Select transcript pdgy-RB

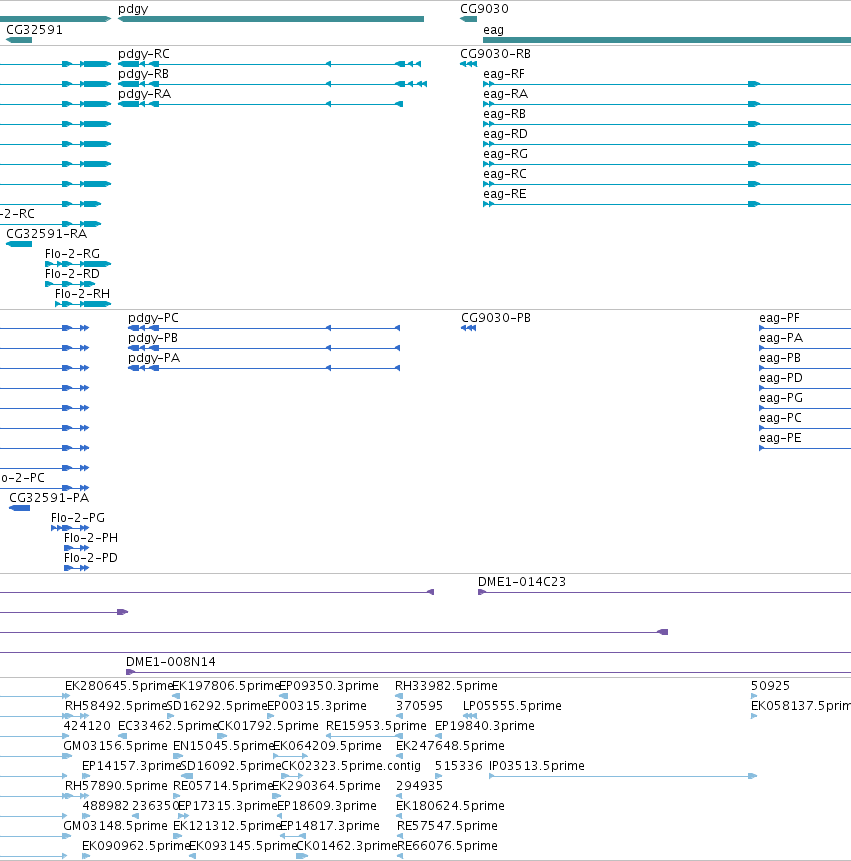[x=272, y=84]
